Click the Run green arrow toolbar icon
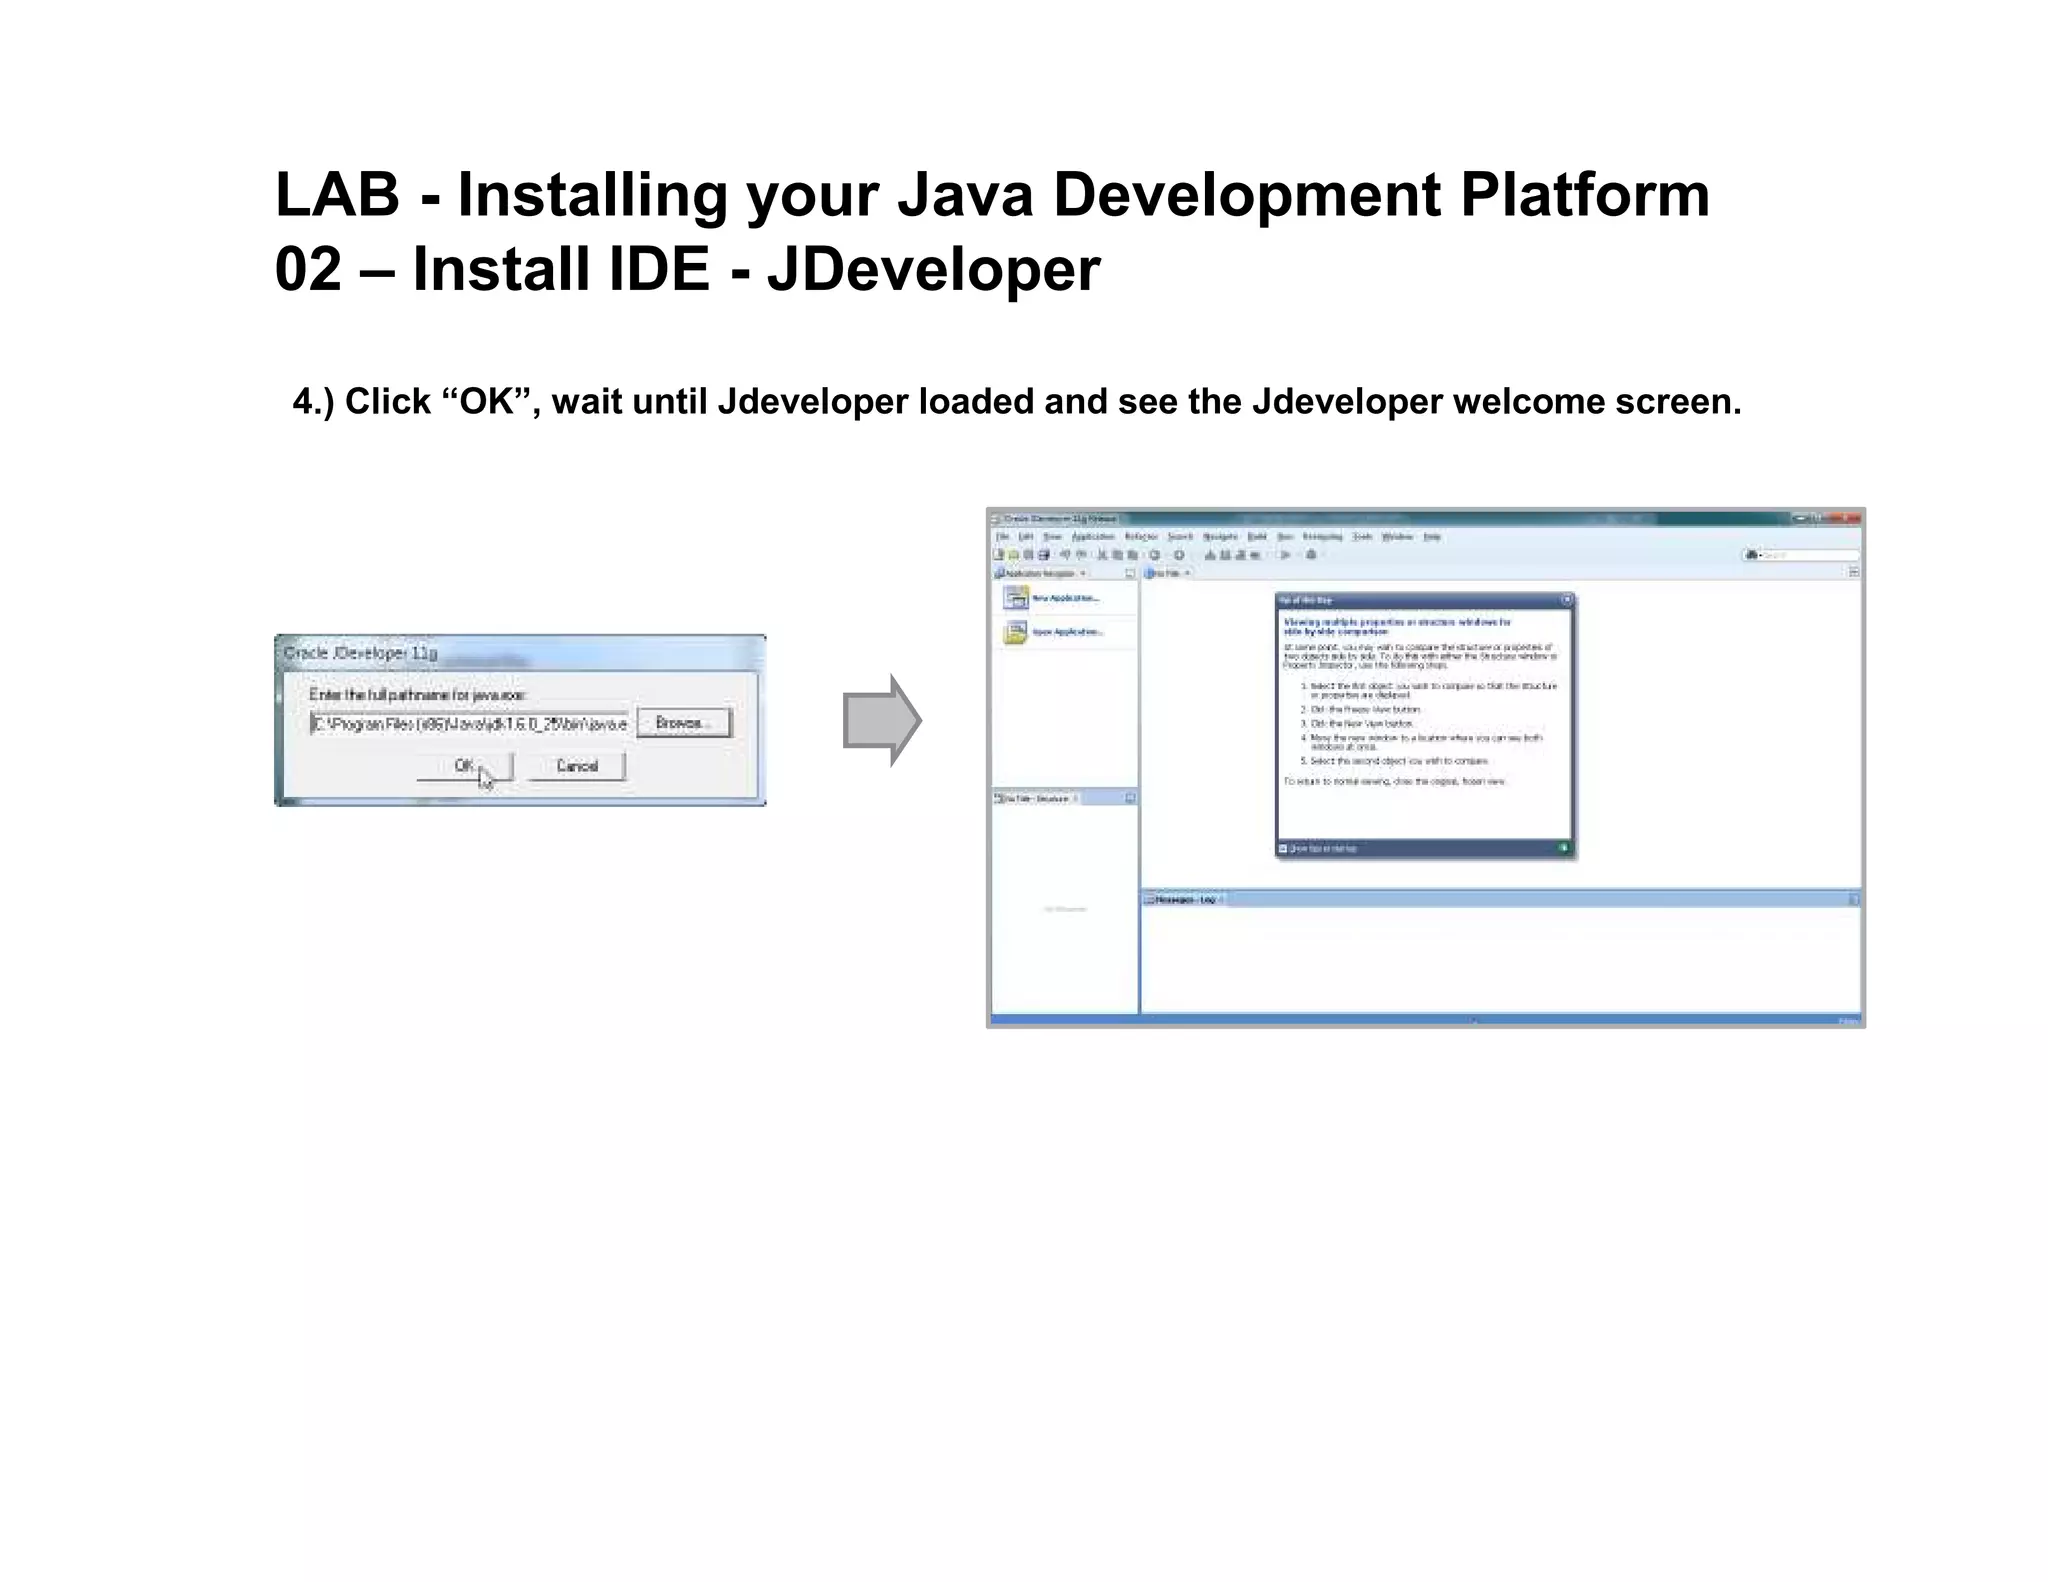The image size is (2048, 1582). point(1285,555)
